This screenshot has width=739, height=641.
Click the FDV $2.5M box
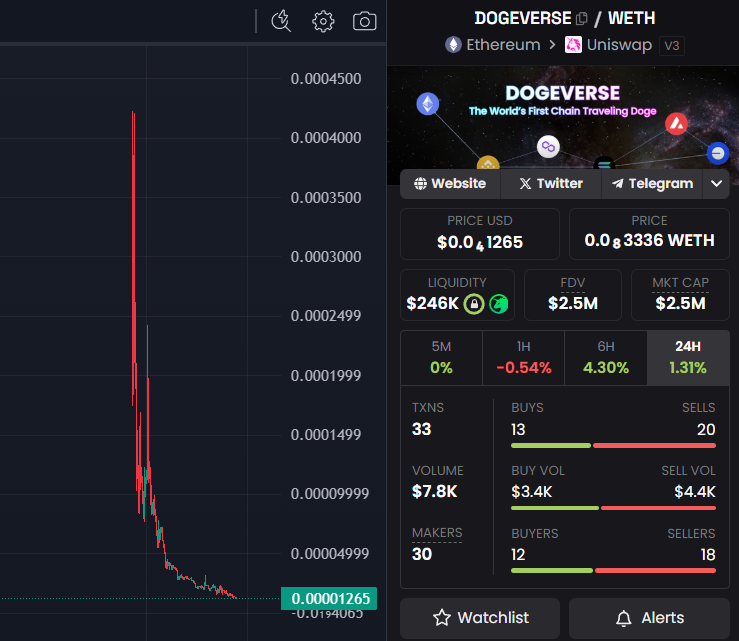(573, 295)
